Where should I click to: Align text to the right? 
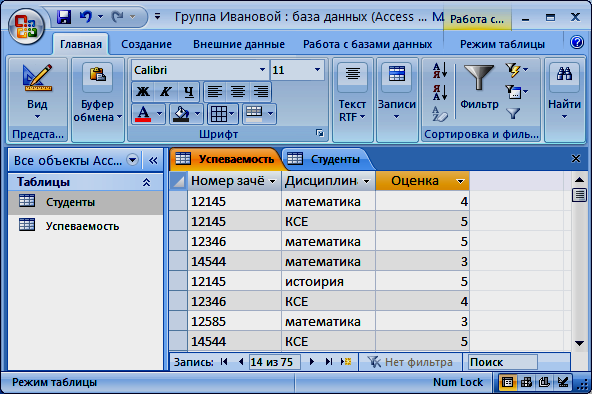tap(261, 92)
